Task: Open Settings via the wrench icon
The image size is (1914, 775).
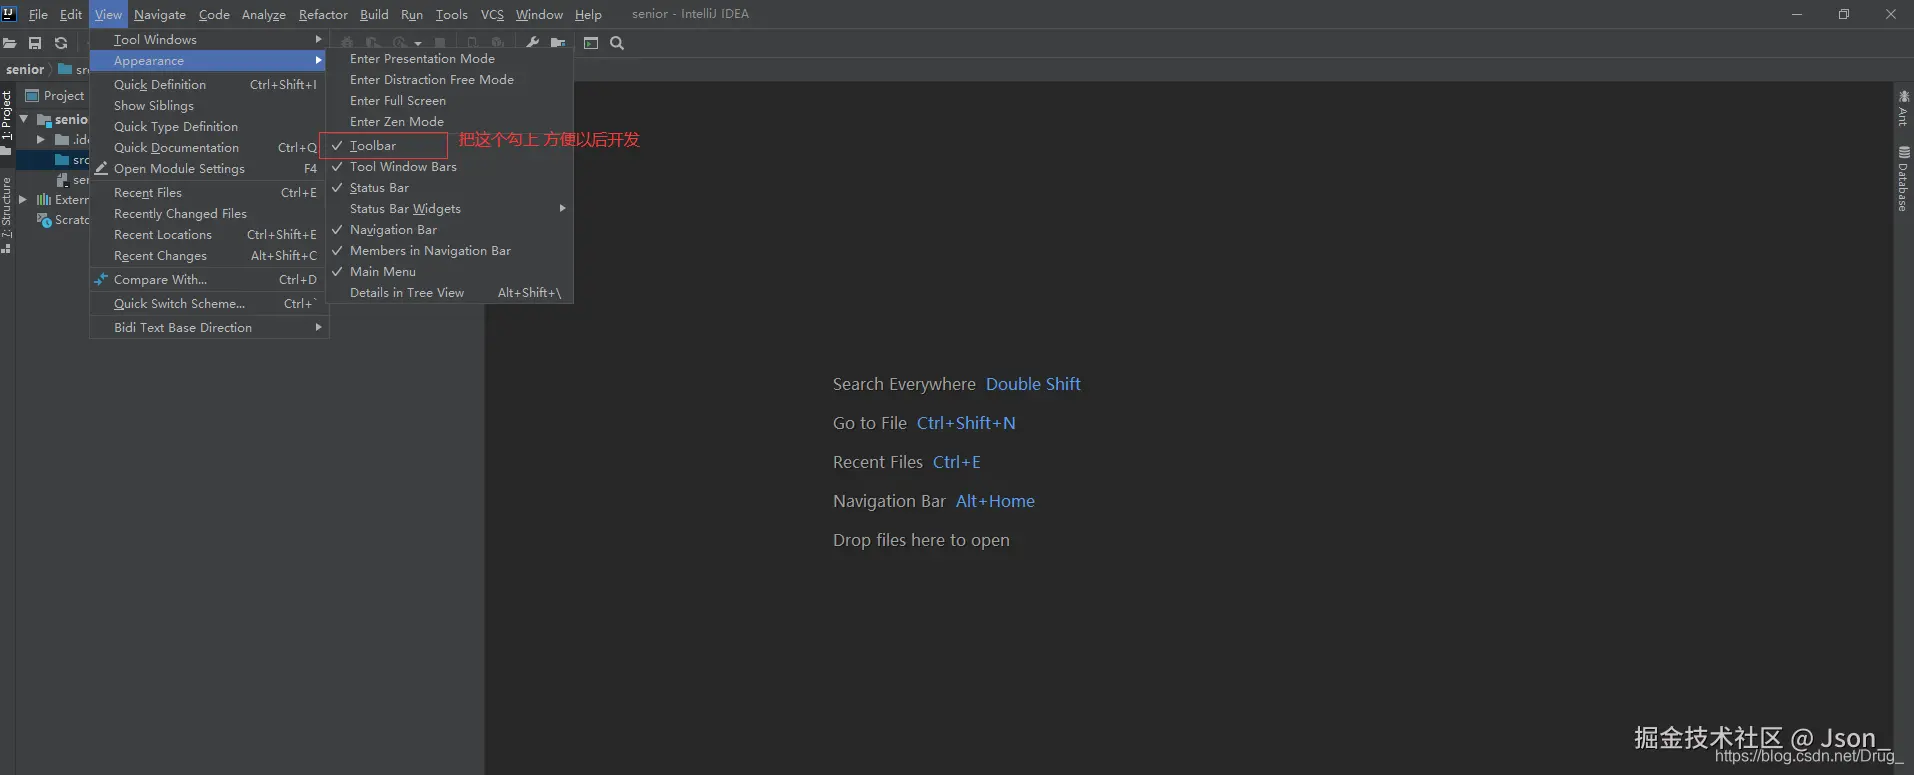Action: pos(532,43)
